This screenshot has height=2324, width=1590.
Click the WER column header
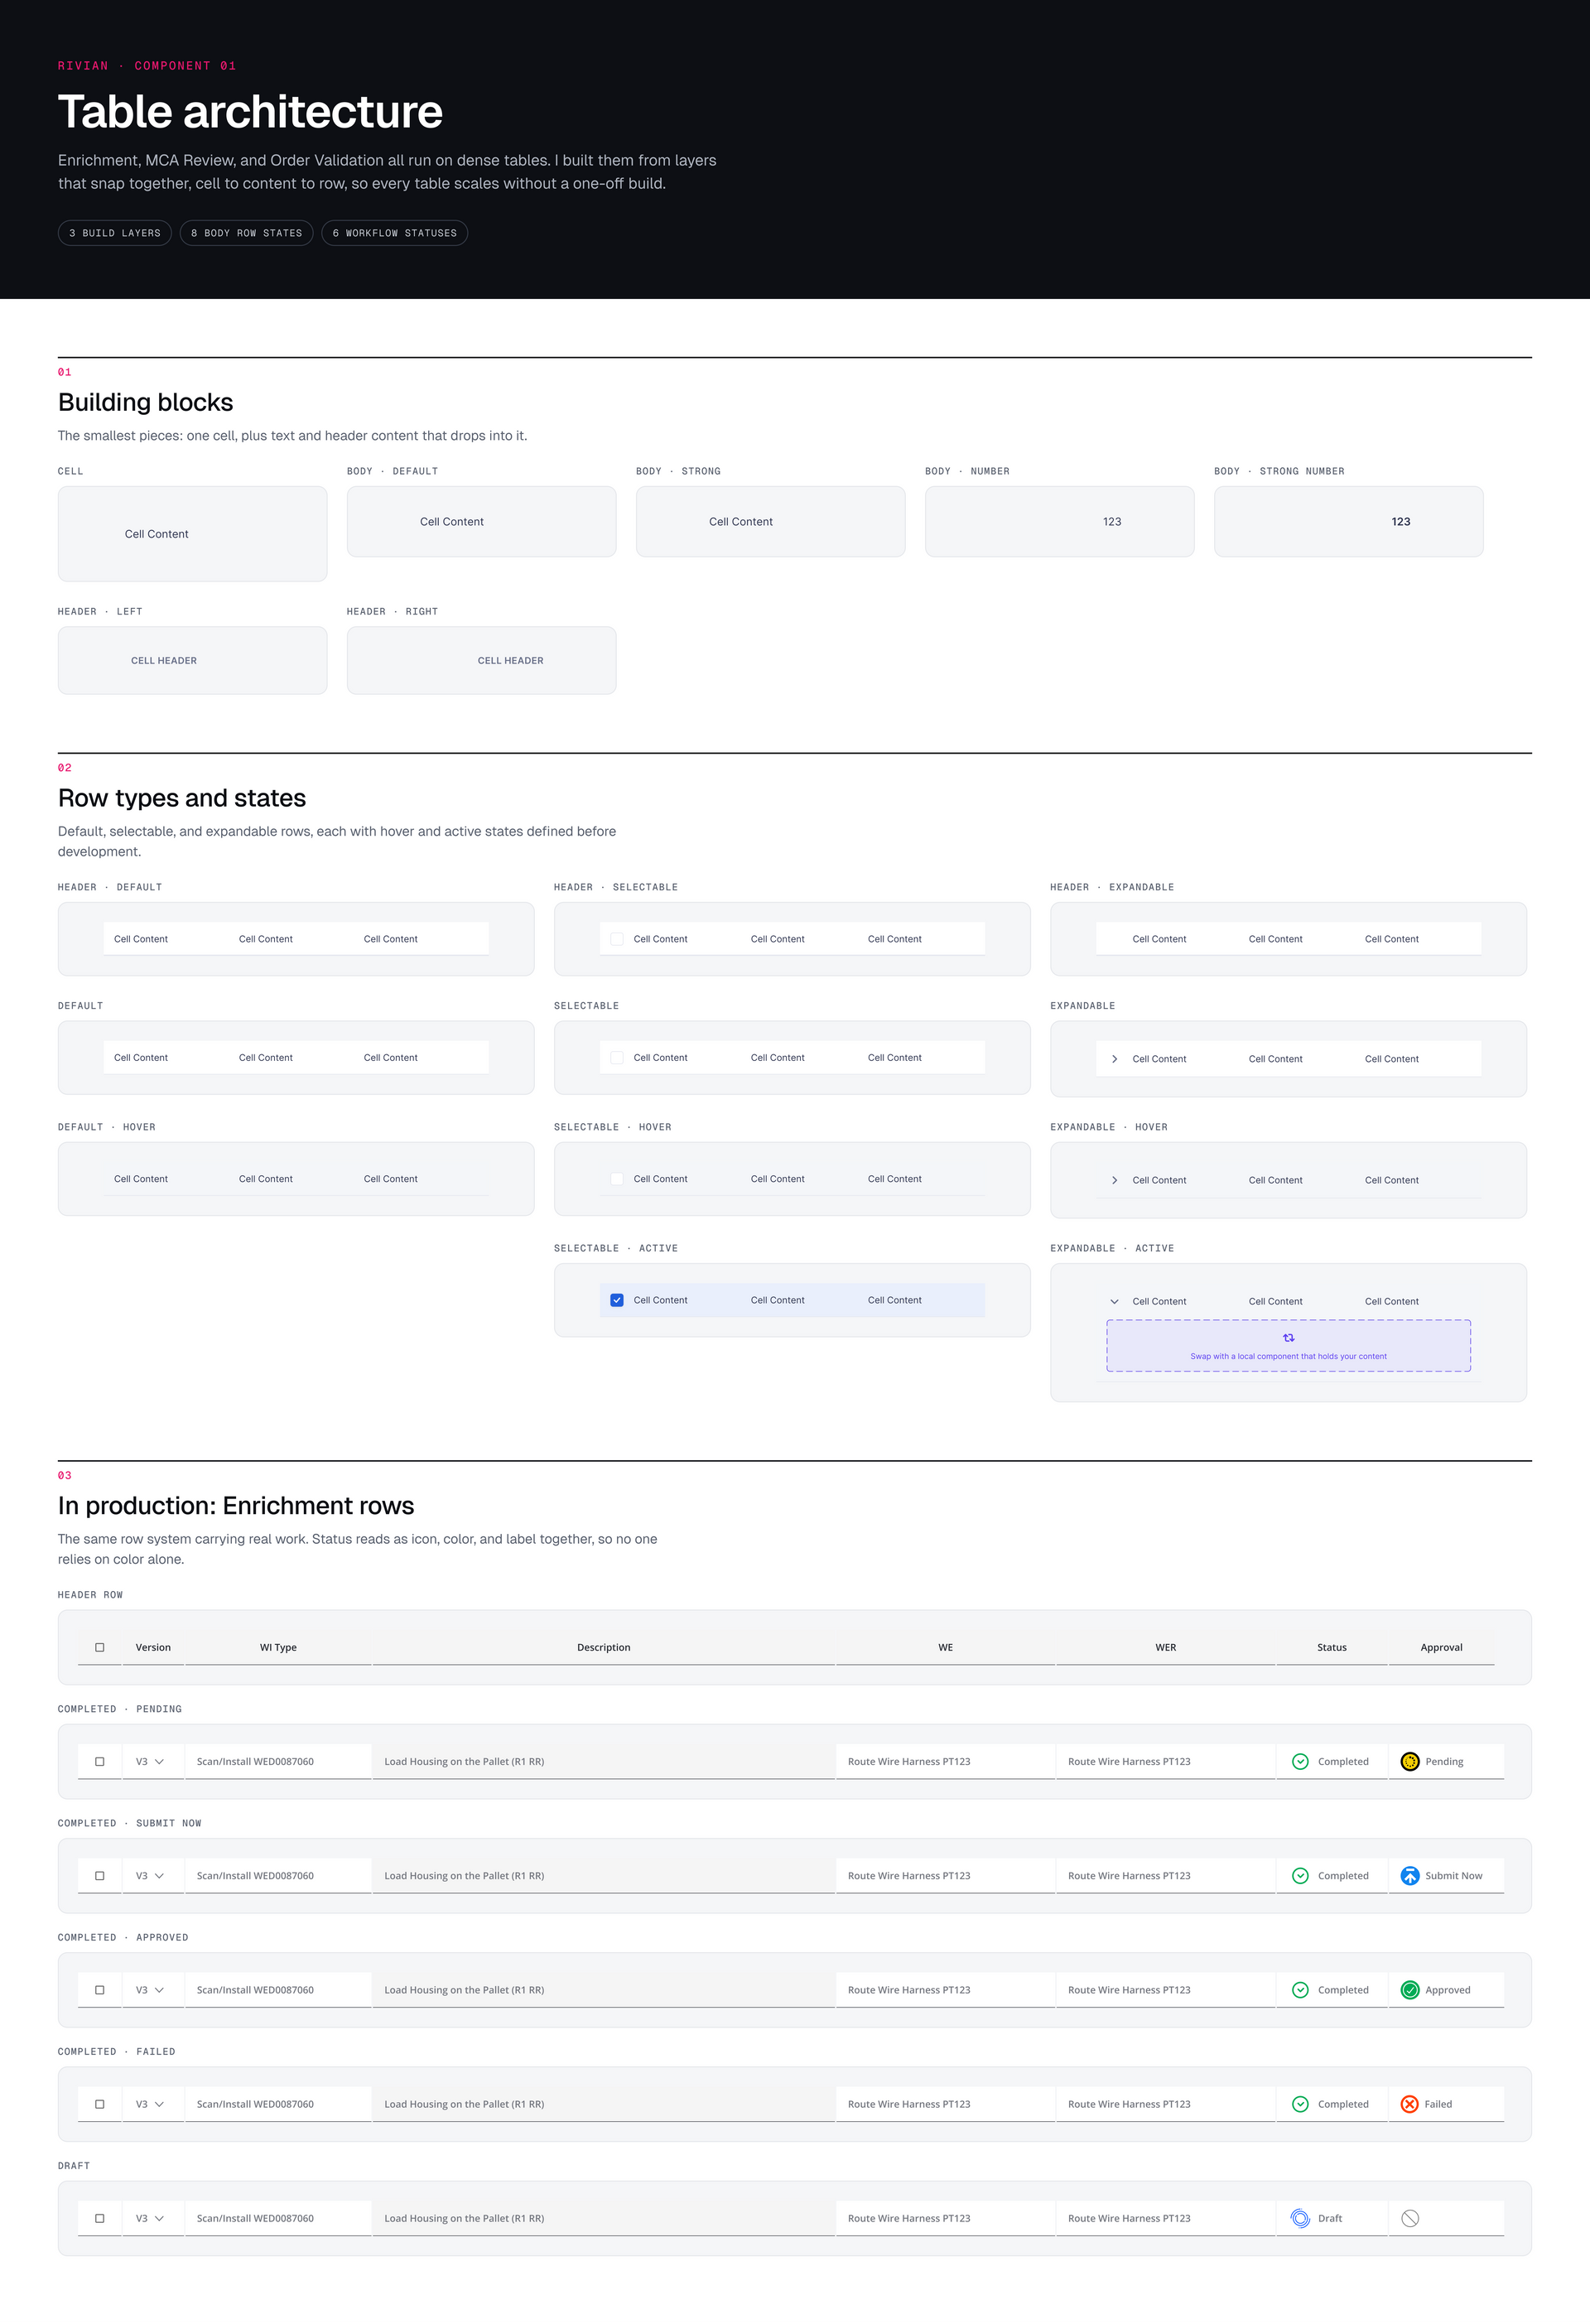pos(1165,1646)
